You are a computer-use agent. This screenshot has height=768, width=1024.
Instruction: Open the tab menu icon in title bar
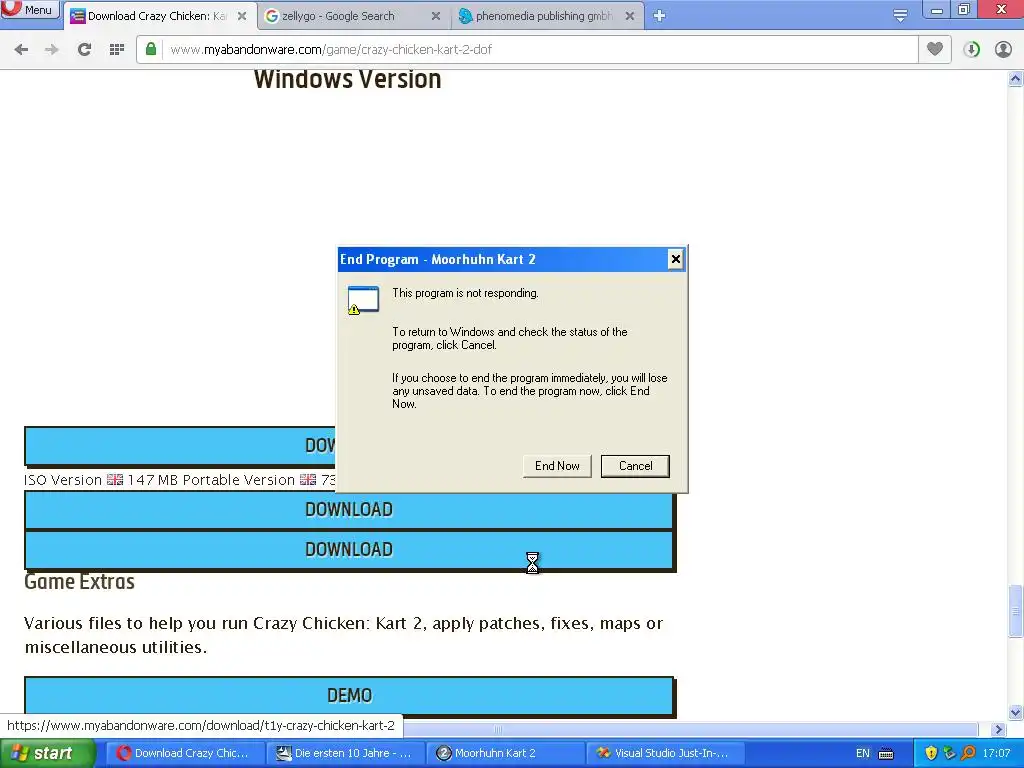[x=900, y=16]
